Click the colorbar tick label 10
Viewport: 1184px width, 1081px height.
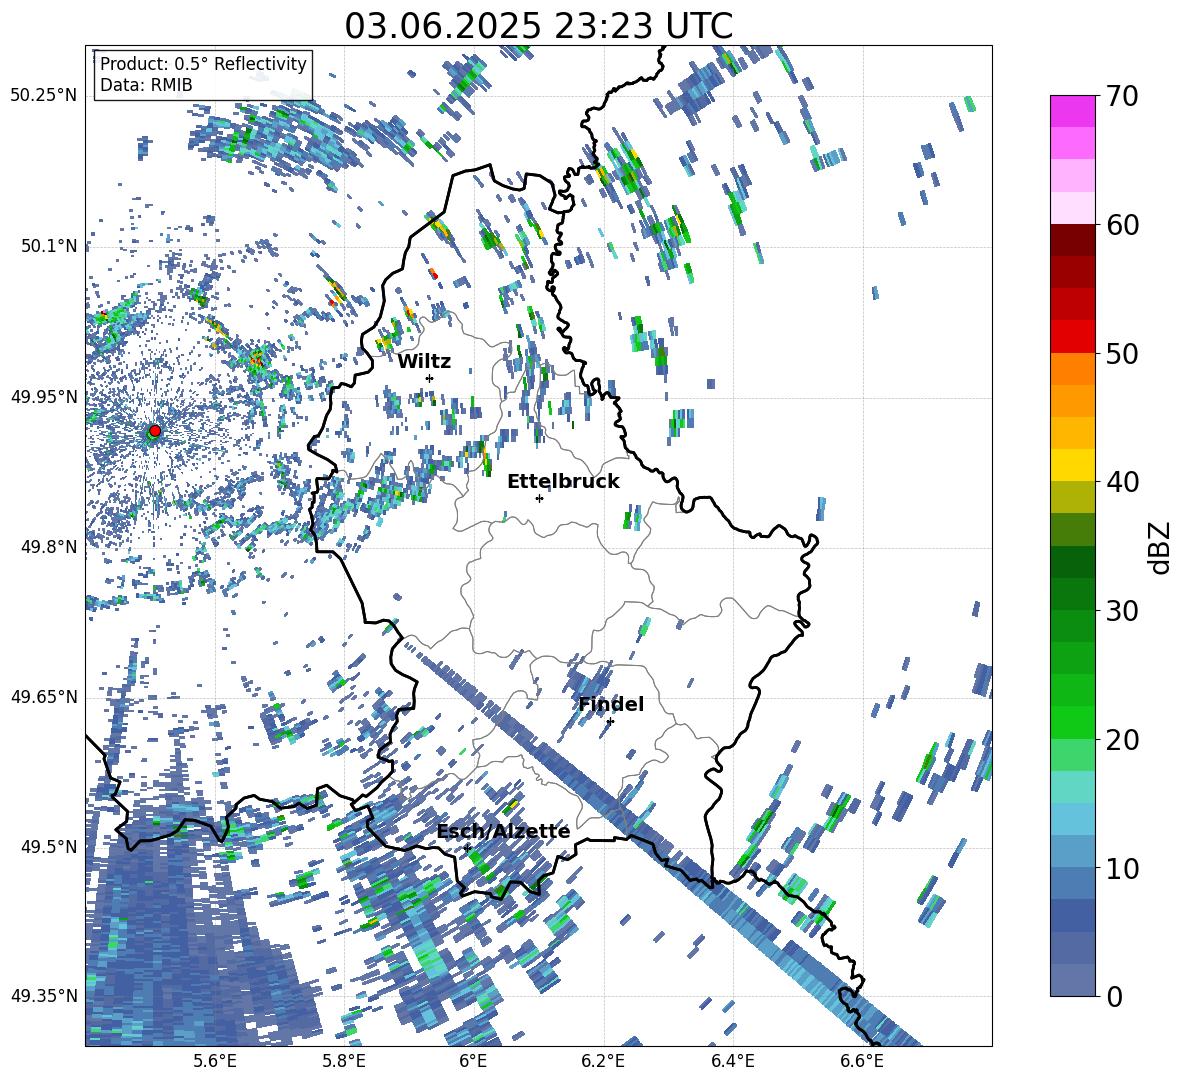click(x=1122, y=868)
